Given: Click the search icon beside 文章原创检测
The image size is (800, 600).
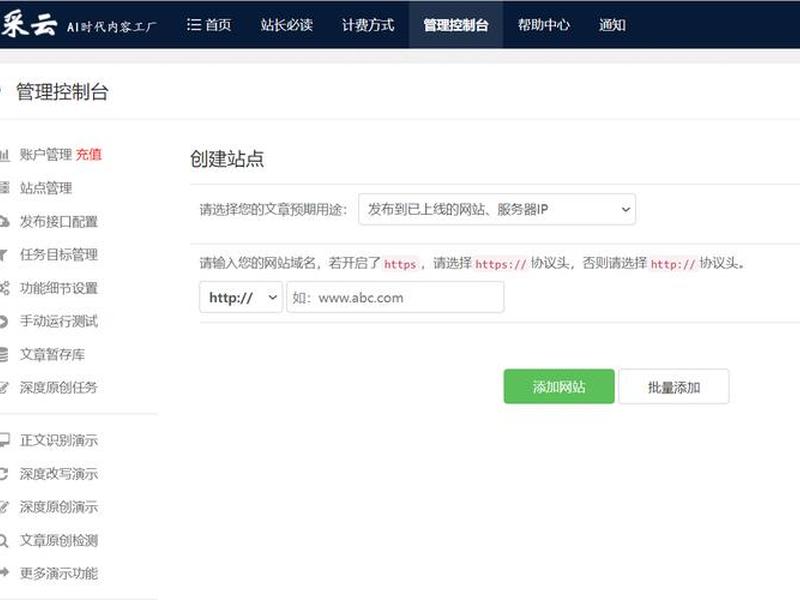Looking at the screenshot, I should tap(4, 540).
